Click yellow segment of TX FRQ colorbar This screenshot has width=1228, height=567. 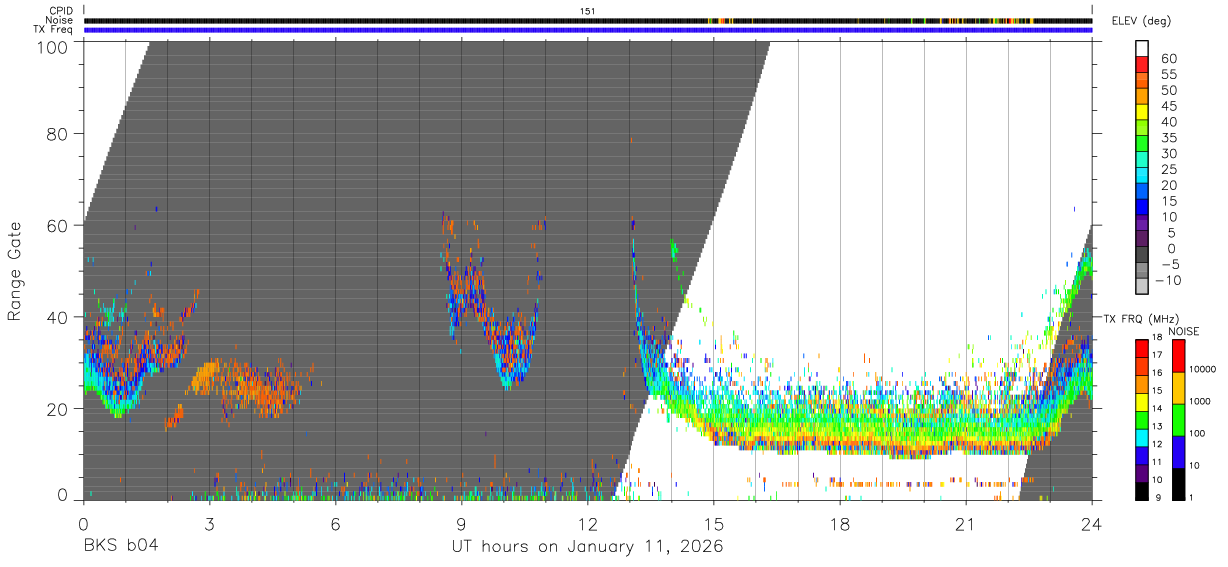coord(1142,402)
